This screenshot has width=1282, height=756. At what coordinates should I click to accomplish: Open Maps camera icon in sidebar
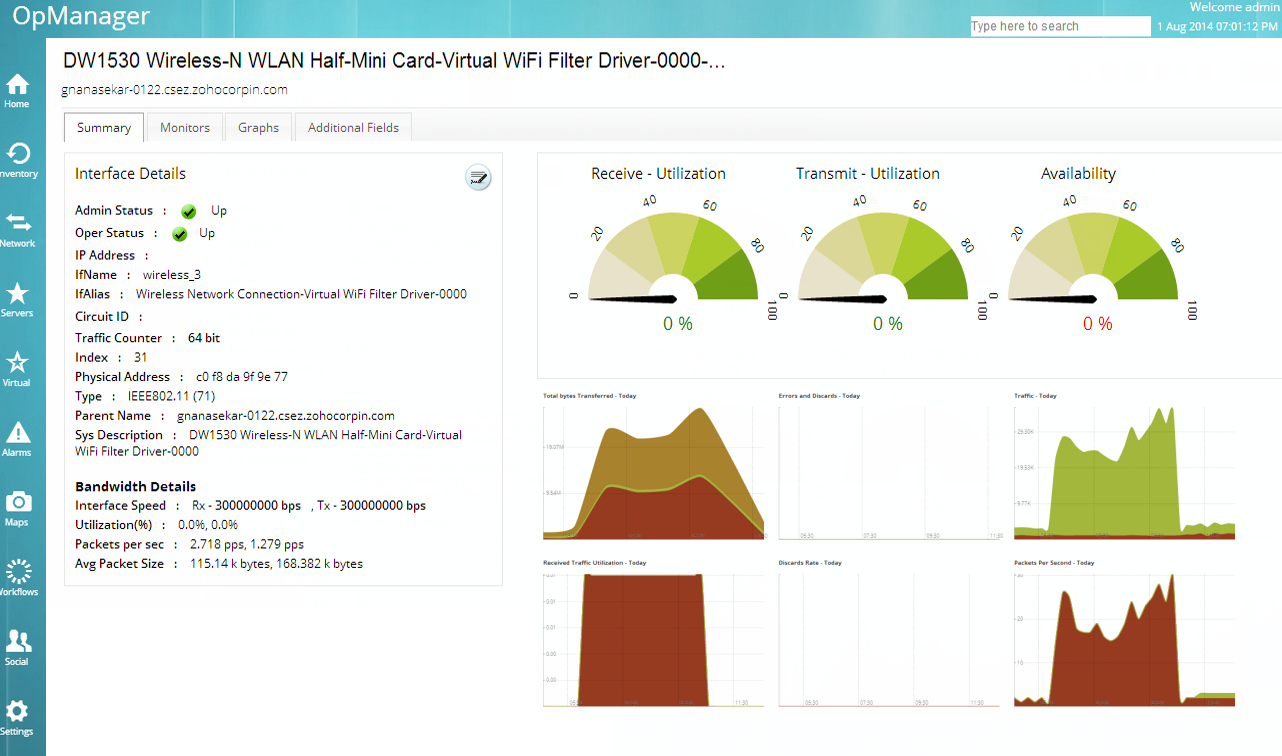pyautogui.click(x=17, y=507)
